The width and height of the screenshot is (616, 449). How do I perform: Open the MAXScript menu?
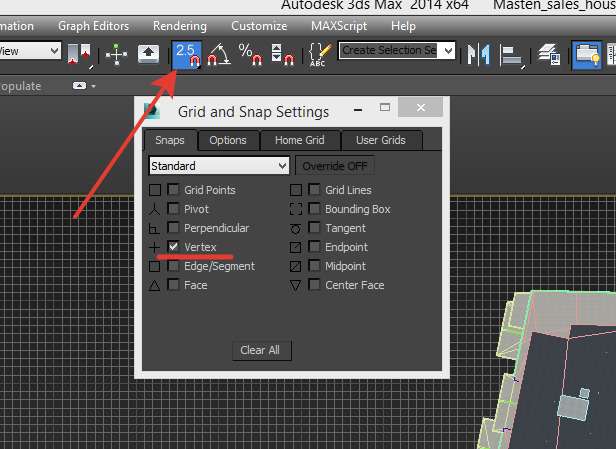[339, 26]
